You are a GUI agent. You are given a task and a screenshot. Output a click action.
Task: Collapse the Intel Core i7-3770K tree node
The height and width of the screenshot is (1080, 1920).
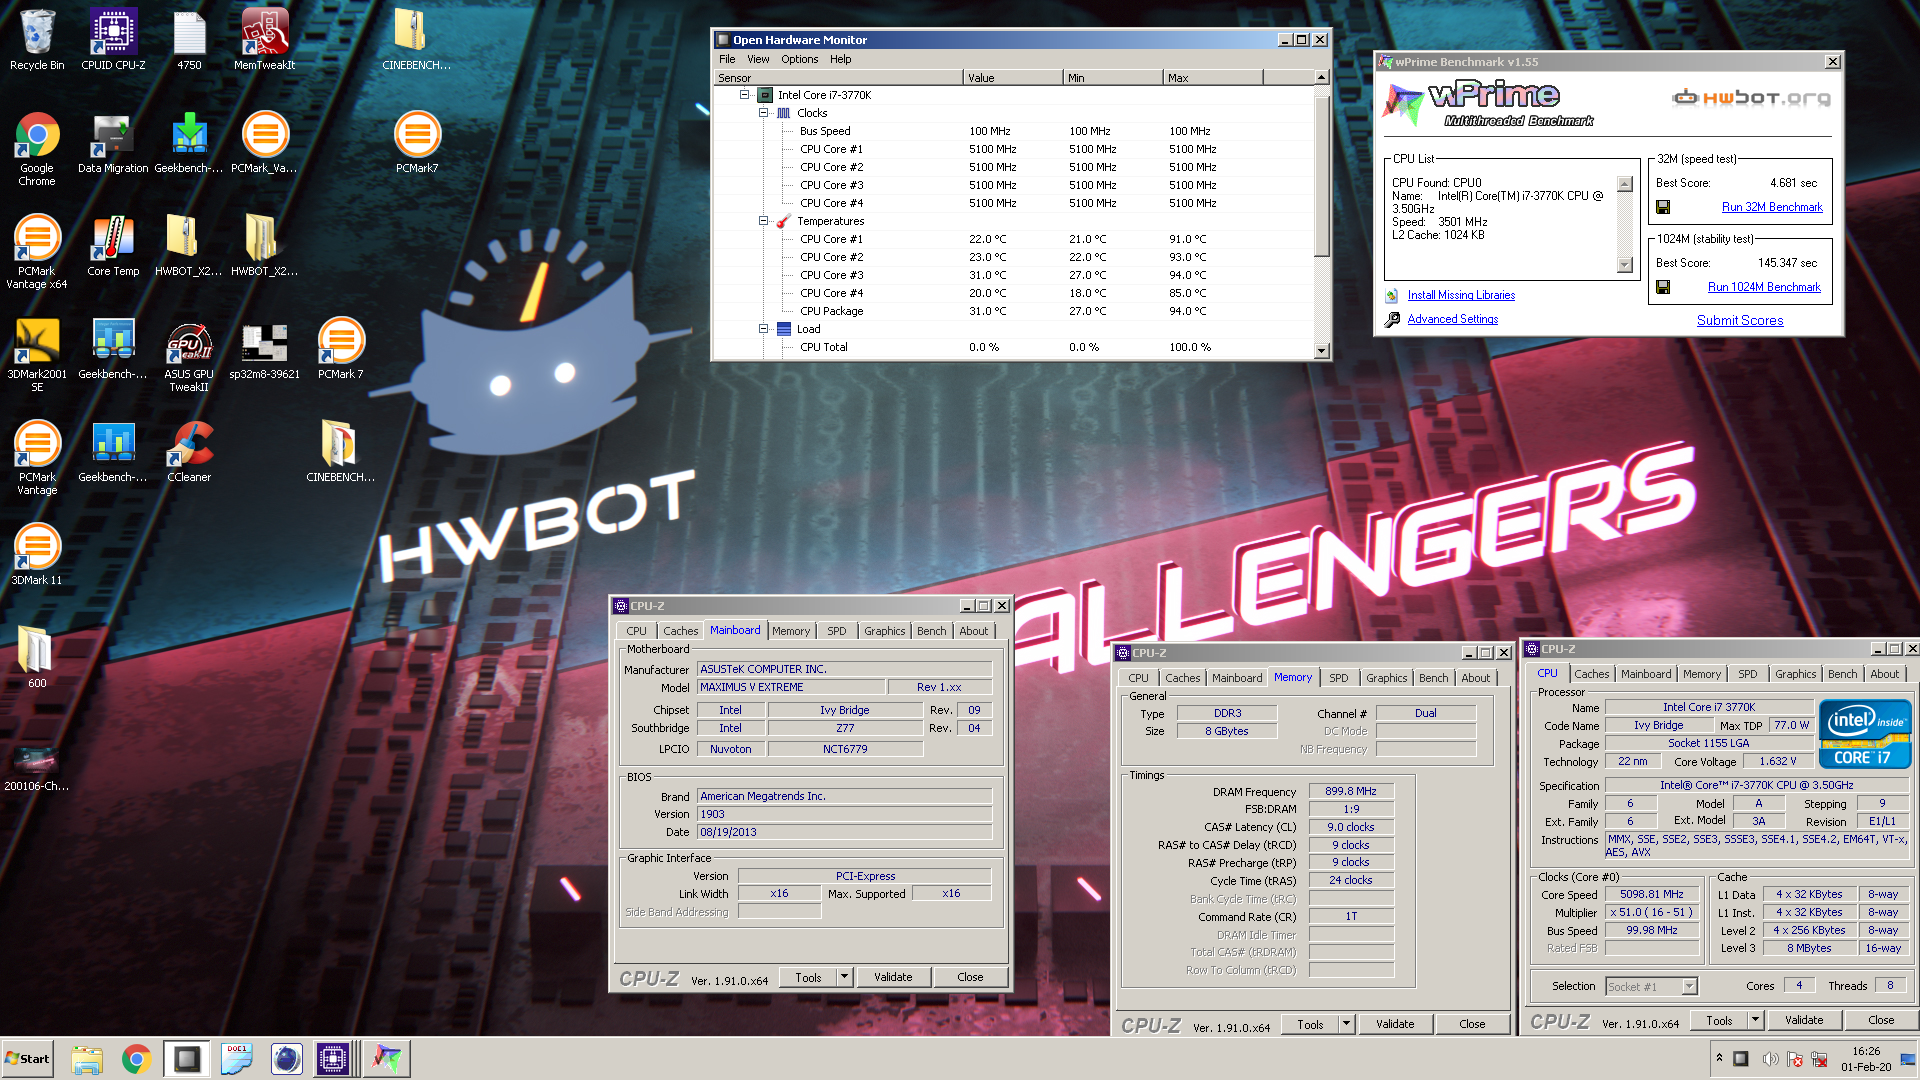click(744, 95)
